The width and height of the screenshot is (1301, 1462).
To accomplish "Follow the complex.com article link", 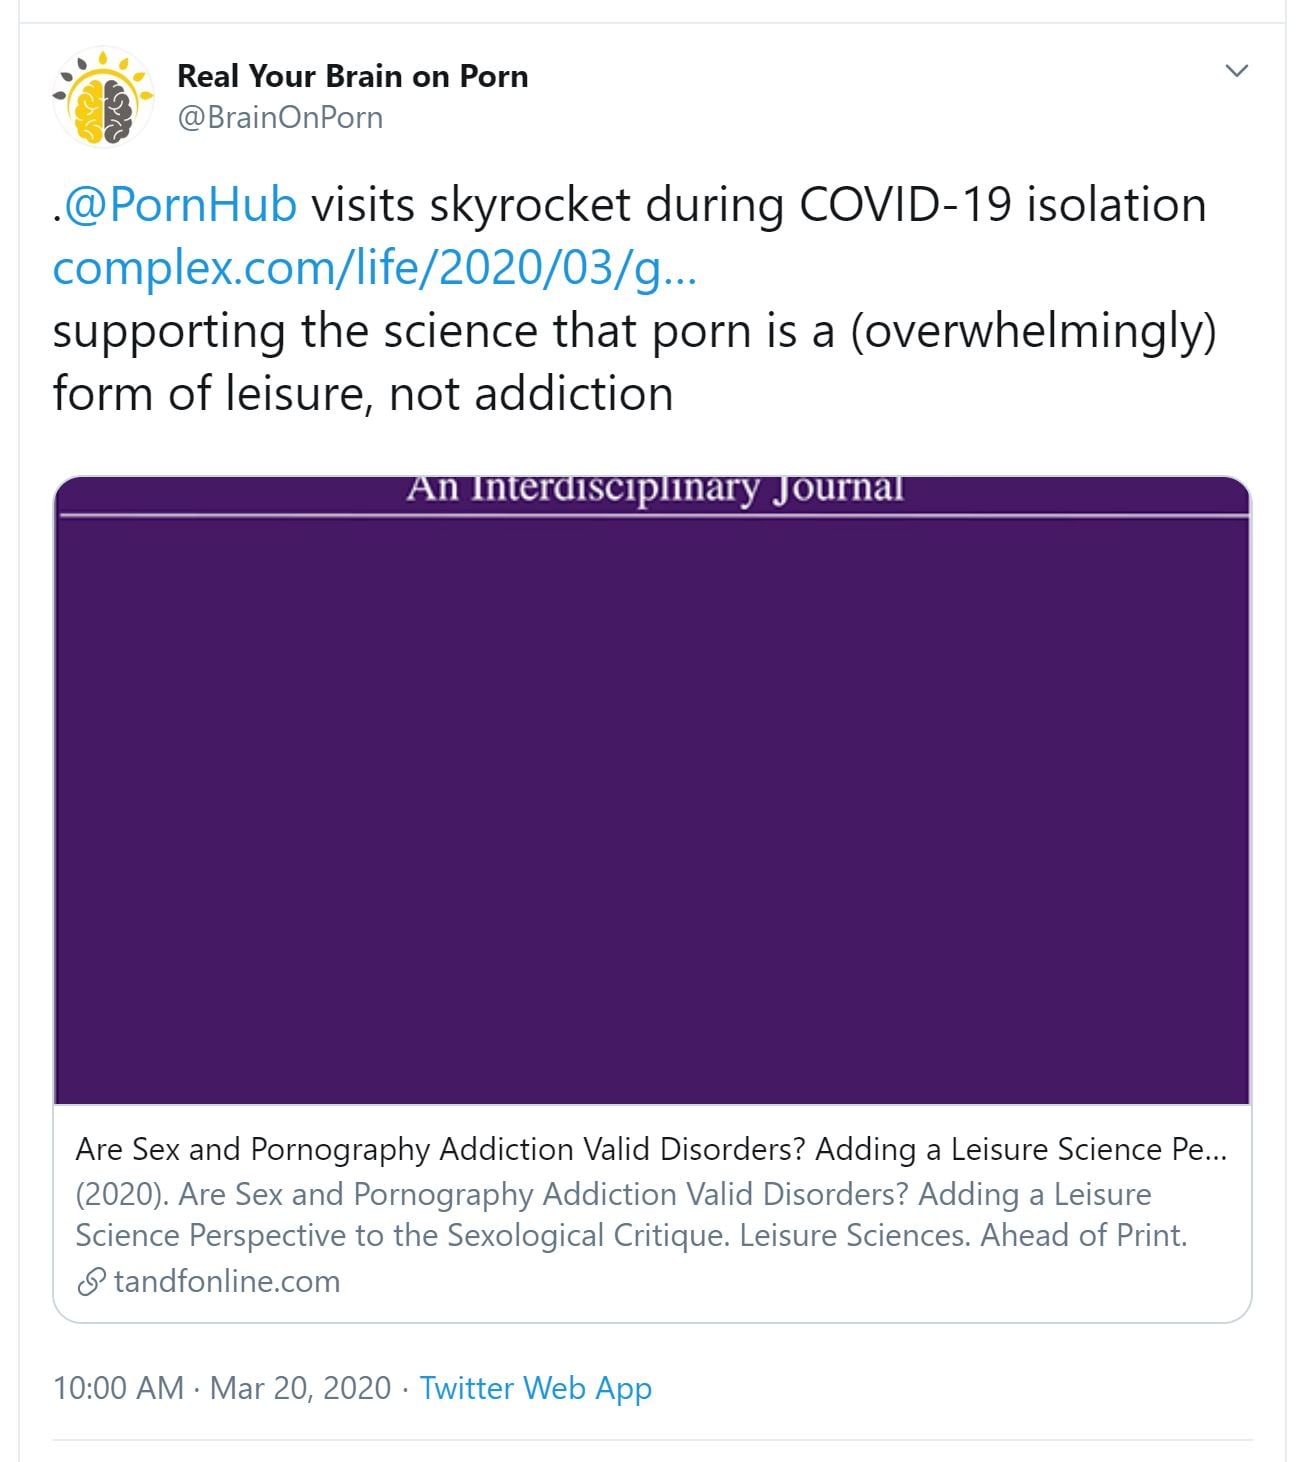I will [x=374, y=268].
